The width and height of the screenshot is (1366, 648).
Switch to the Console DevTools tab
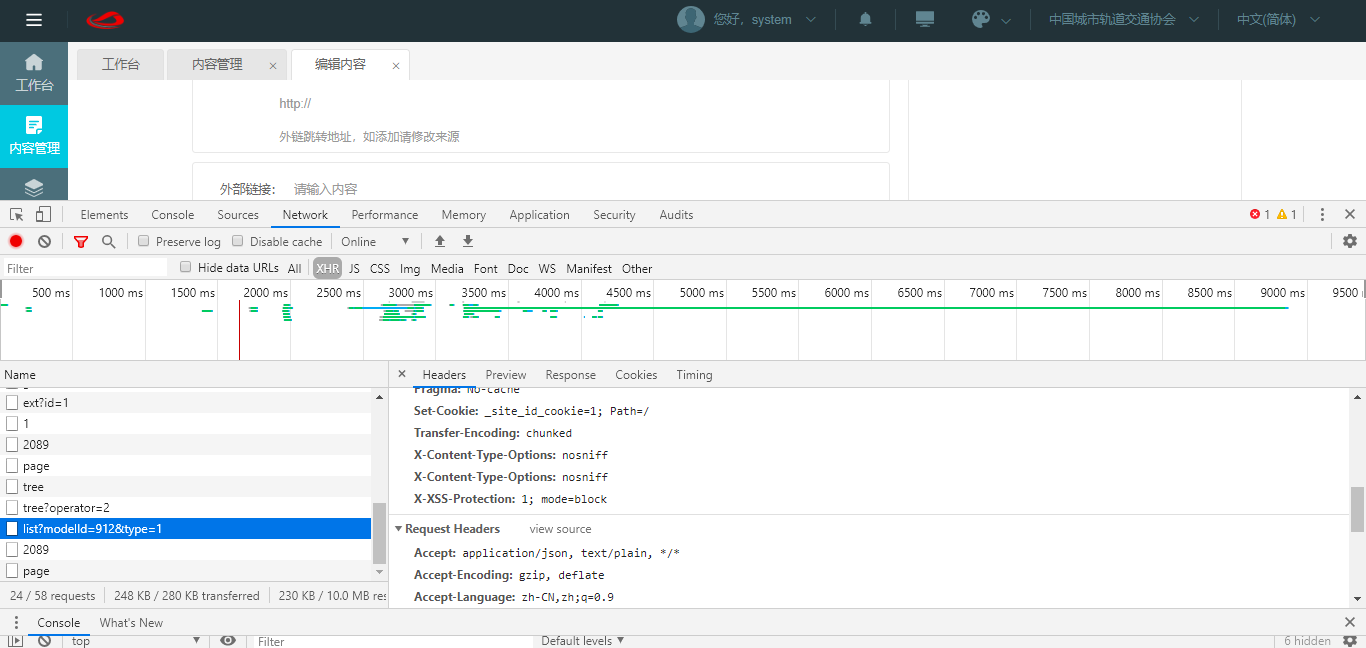pyautogui.click(x=172, y=215)
